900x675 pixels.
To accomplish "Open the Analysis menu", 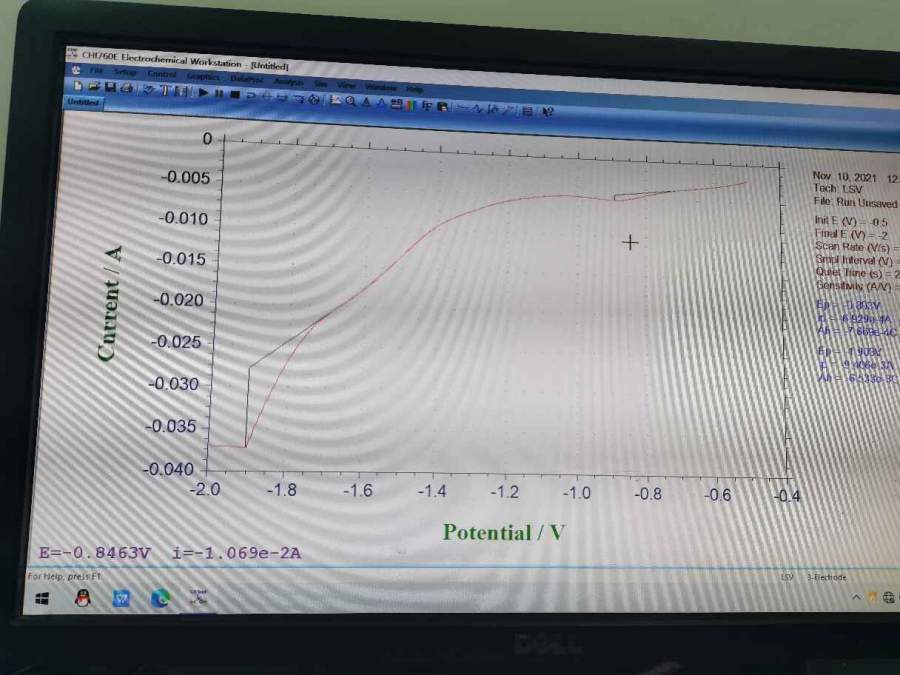I will point(289,80).
